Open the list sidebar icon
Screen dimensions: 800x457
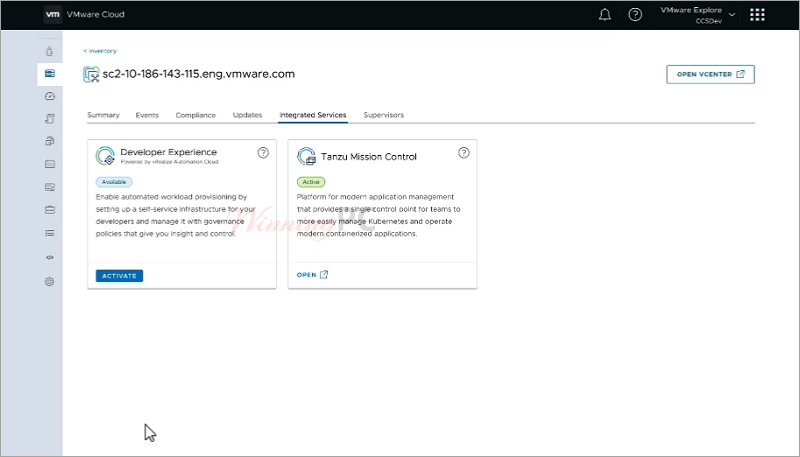coord(49,233)
